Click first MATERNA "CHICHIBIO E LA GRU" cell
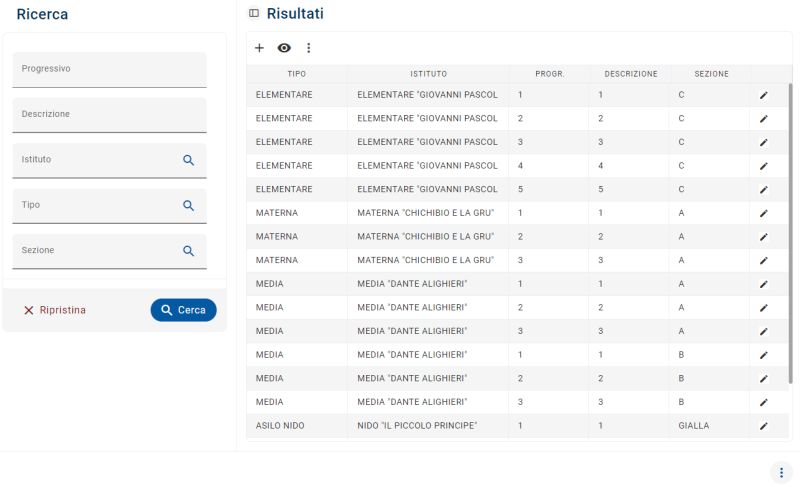The height and width of the screenshot is (487, 800). pos(426,213)
